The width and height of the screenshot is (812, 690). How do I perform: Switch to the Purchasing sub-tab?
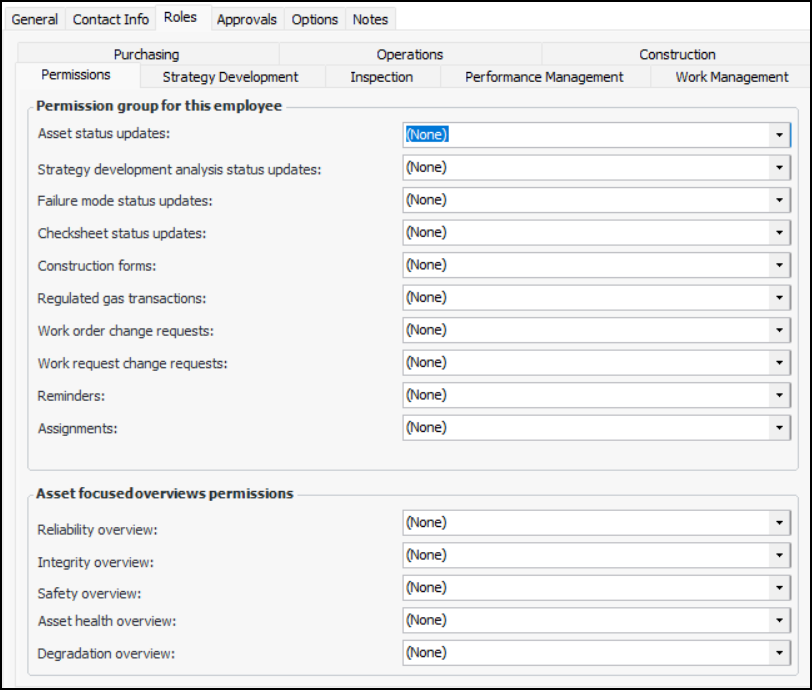[146, 55]
